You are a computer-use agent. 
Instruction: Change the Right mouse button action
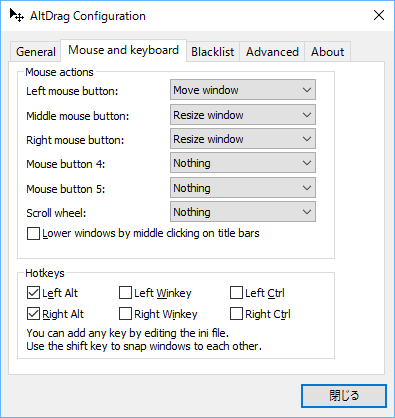[x=243, y=139]
